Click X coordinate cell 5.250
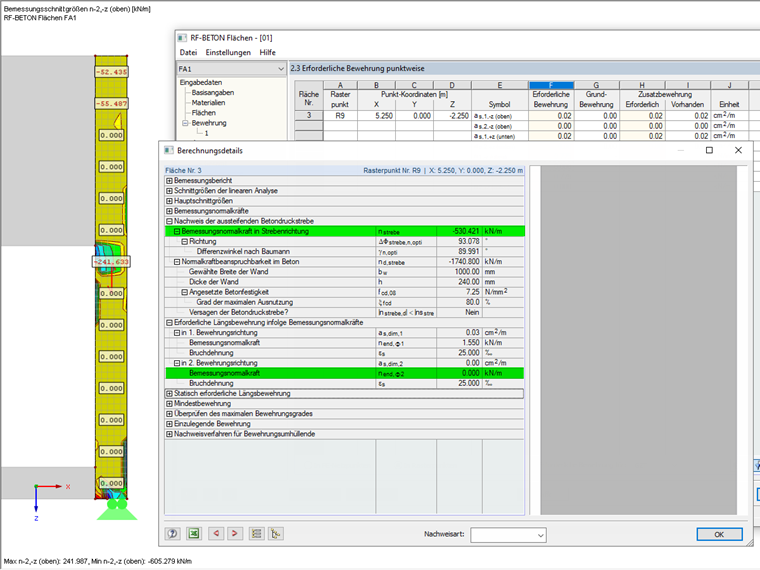This screenshot has width=760, height=570. coord(376,116)
